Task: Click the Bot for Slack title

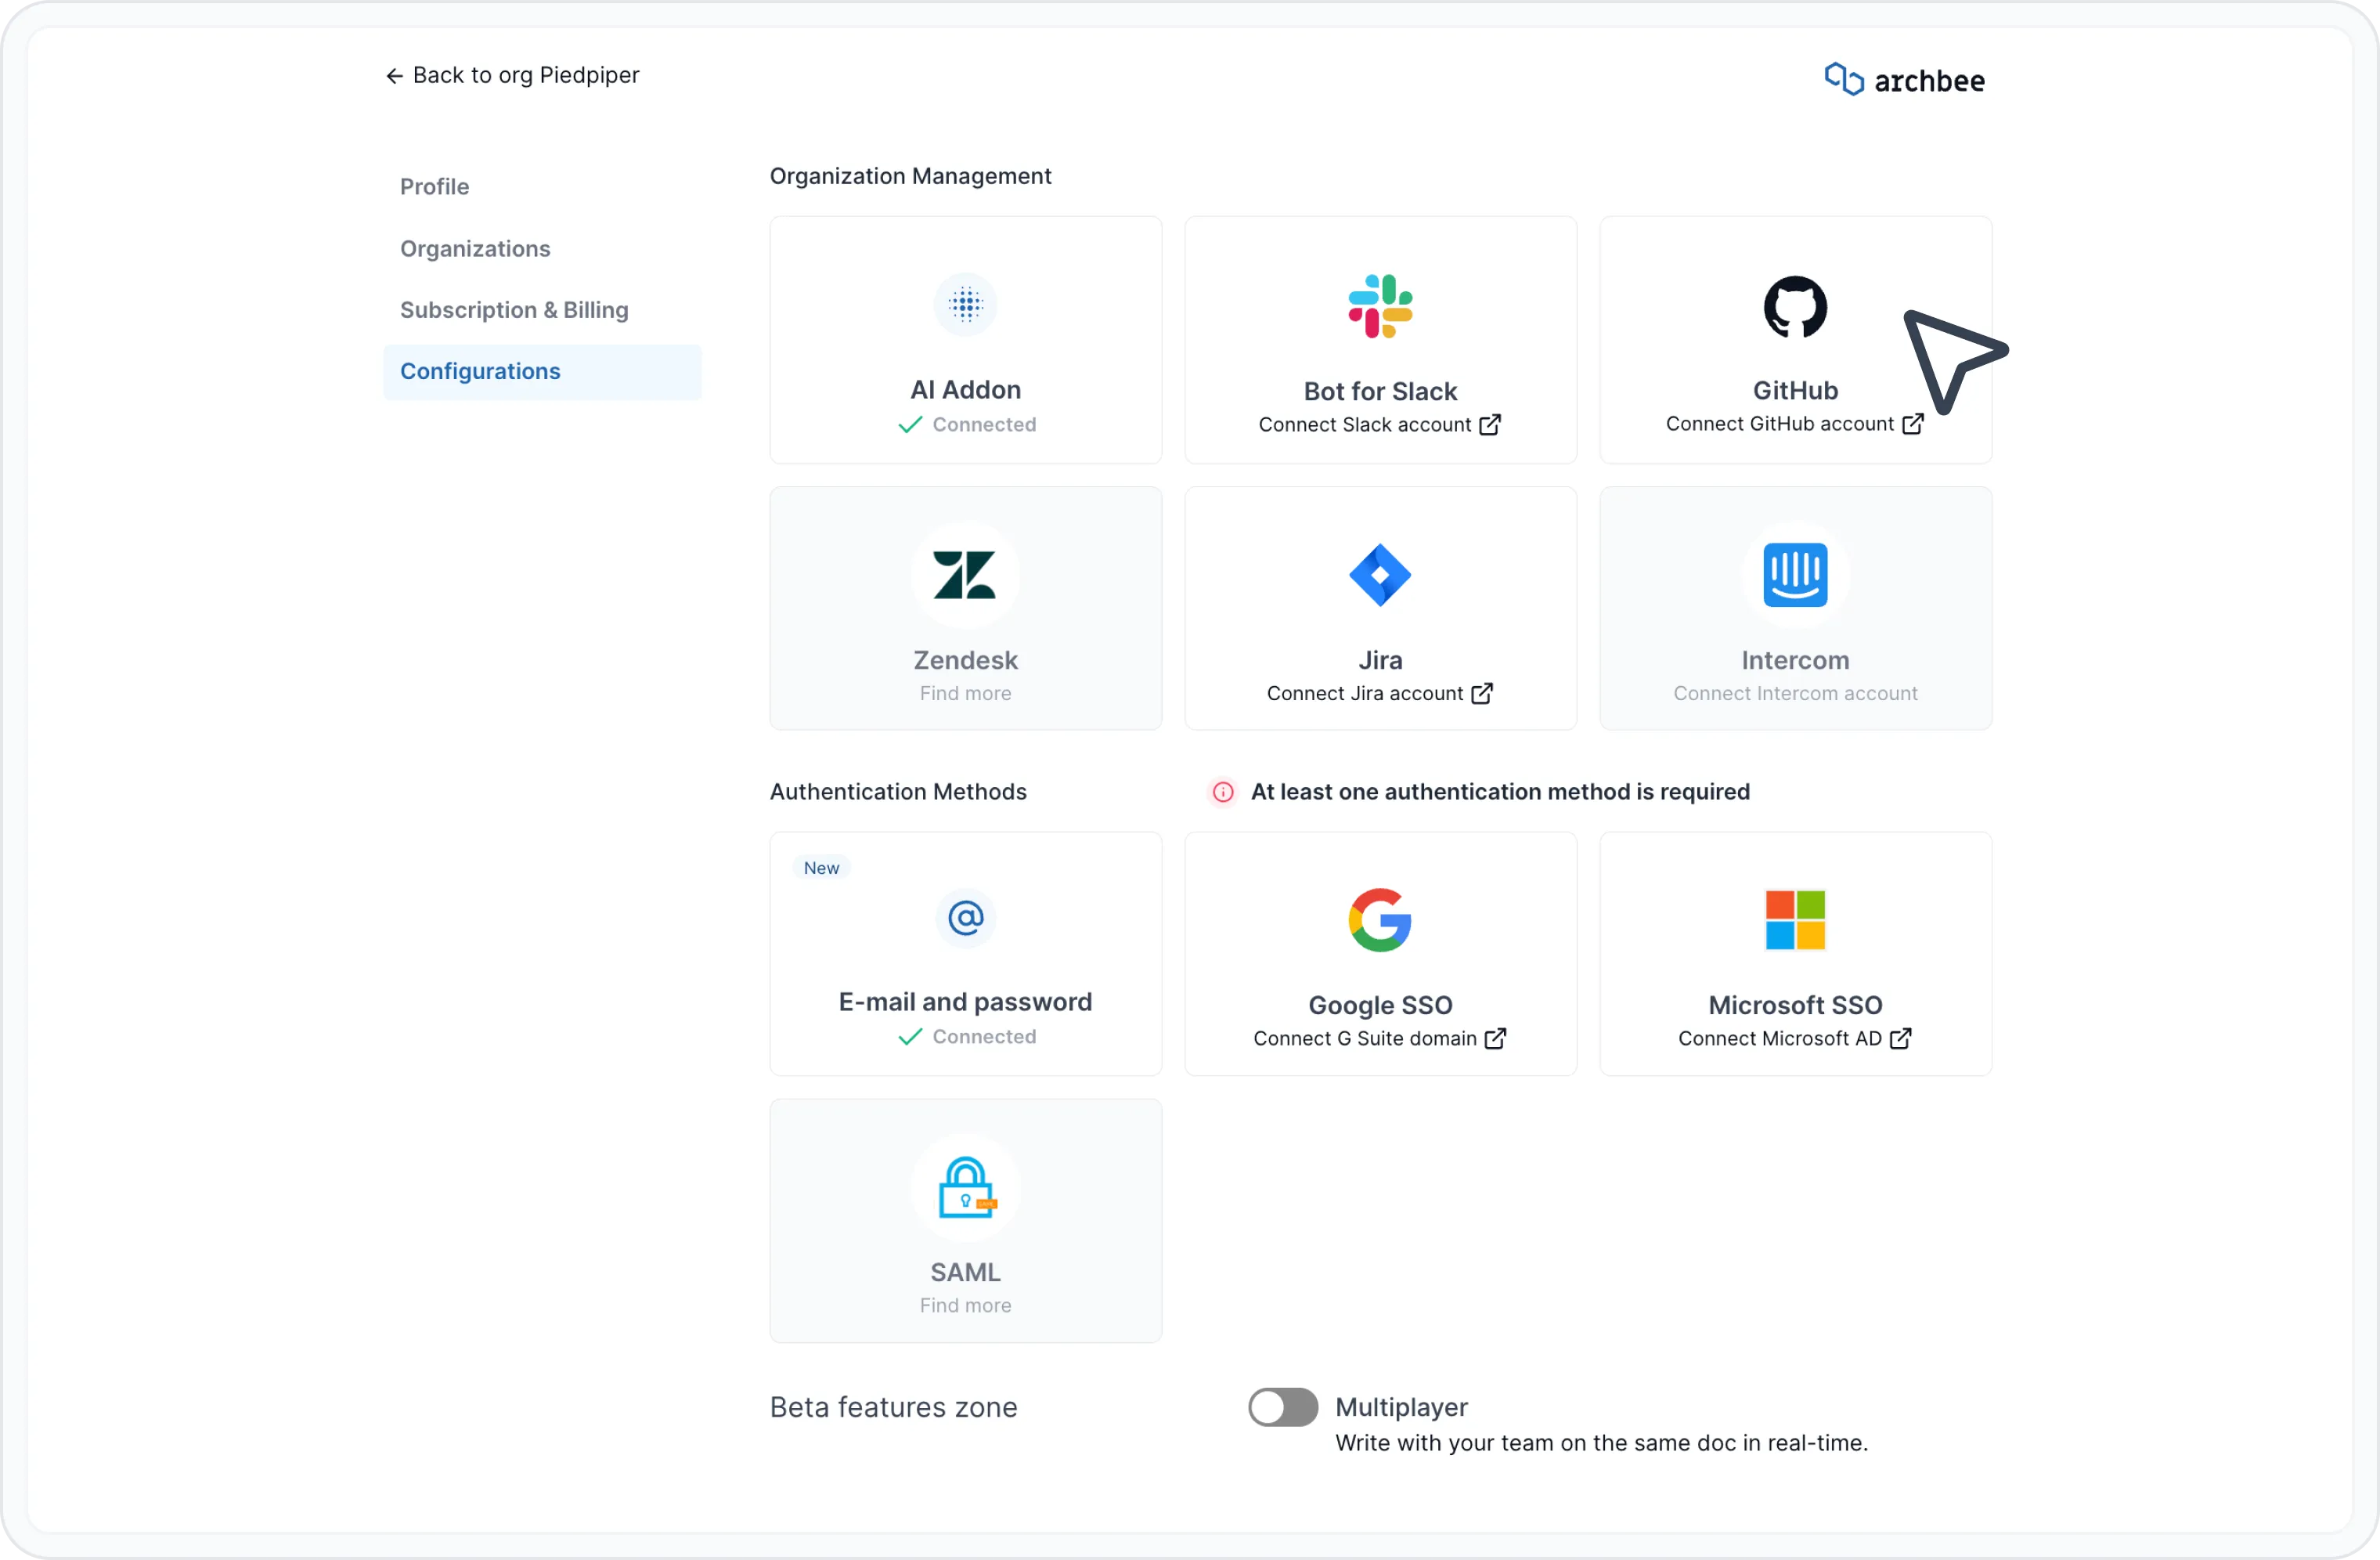Action: click(1380, 391)
